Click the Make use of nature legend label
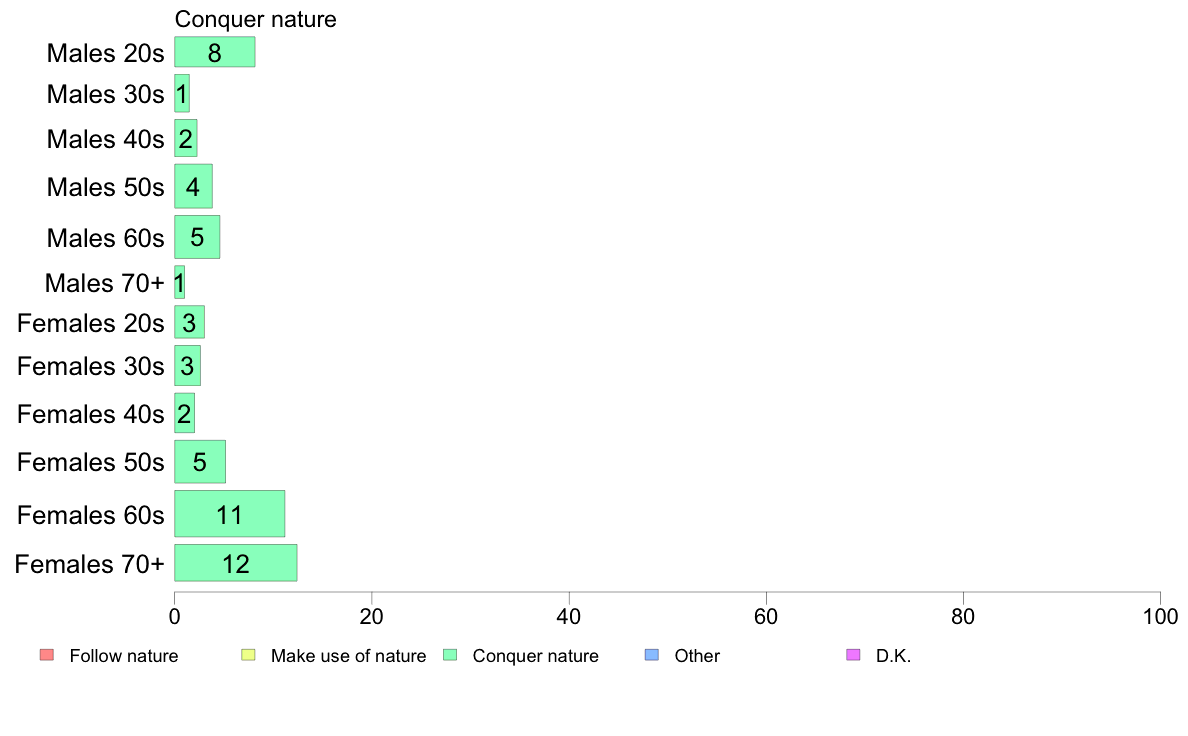Viewport: 1188px width, 736px height. 349,656
